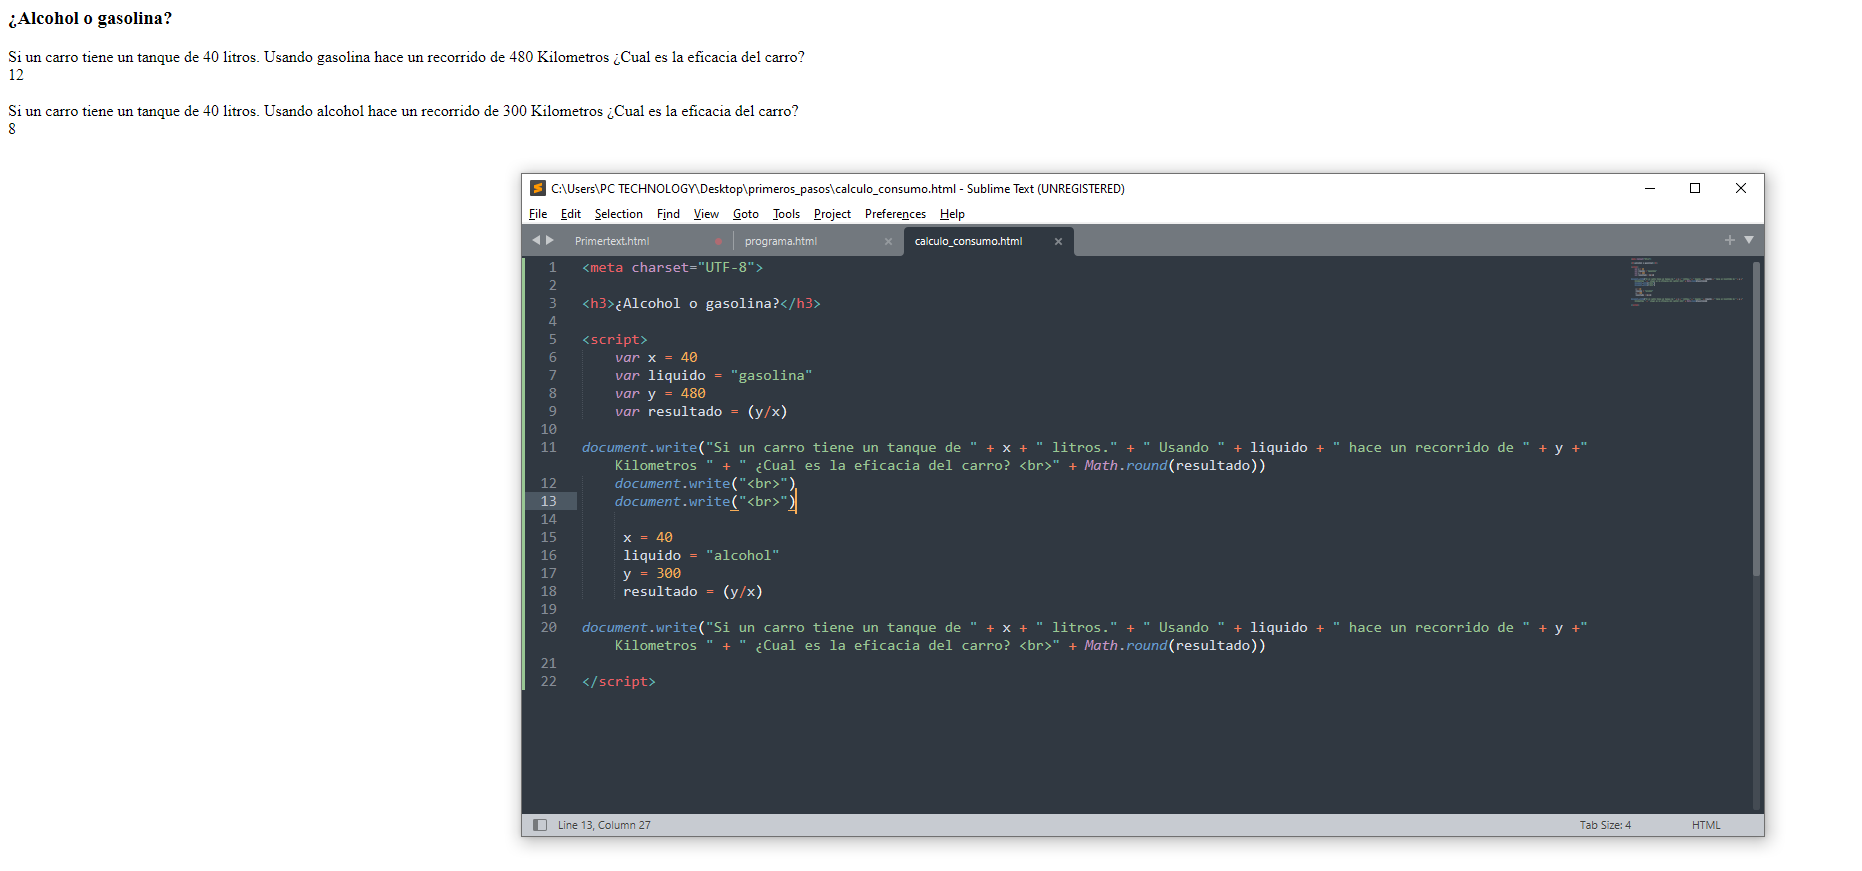Open the Edit menu
1862x871 pixels.
click(571, 214)
